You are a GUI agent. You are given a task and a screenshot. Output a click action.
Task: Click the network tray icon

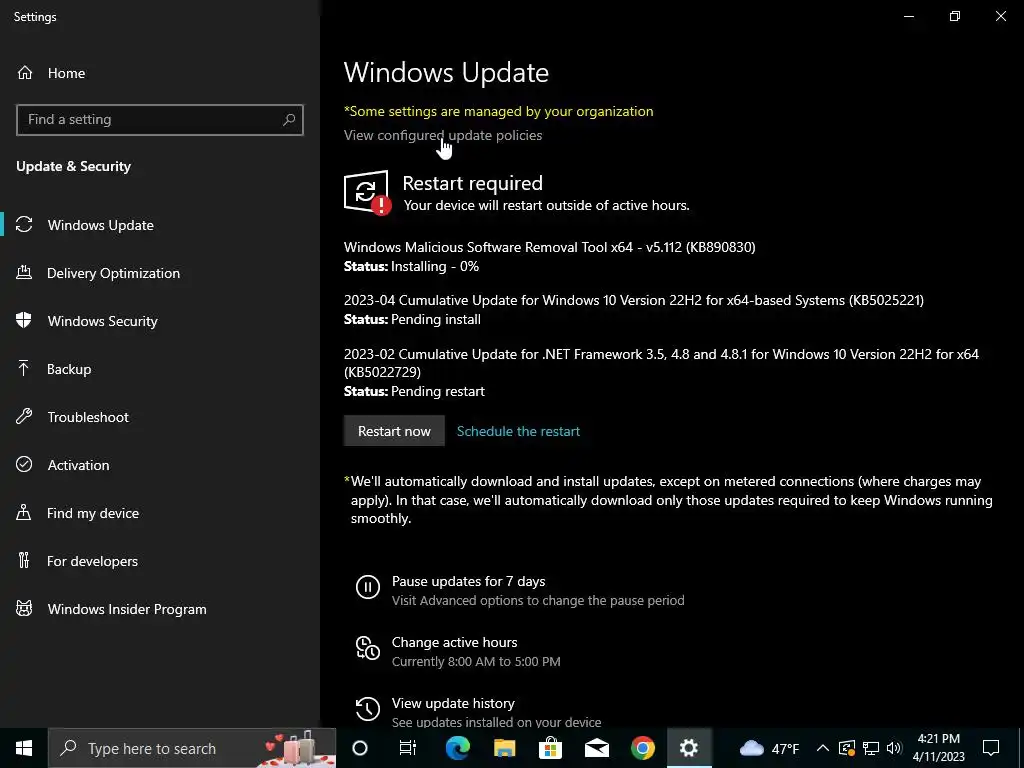[x=871, y=748]
